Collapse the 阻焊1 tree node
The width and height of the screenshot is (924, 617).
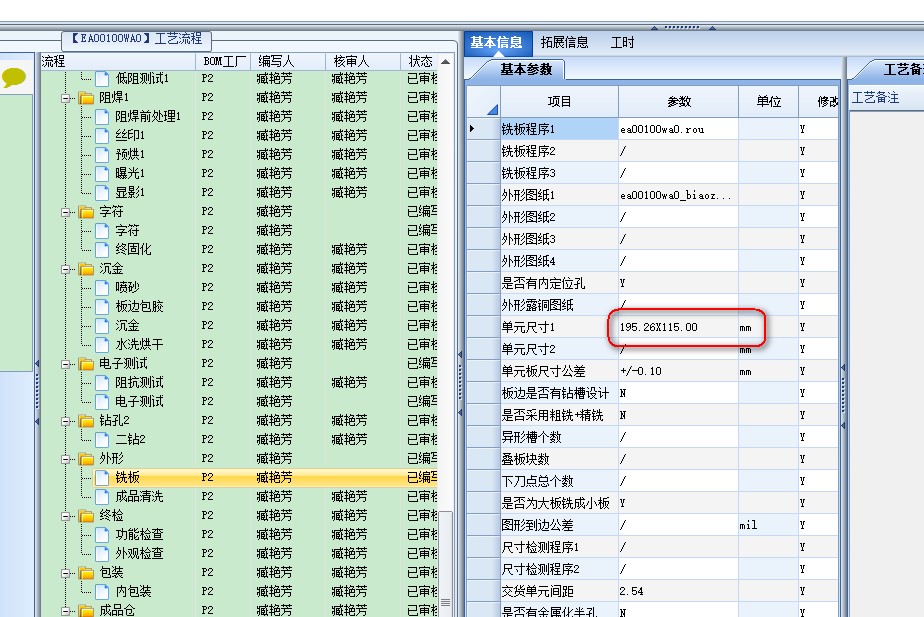[x=66, y=98]
